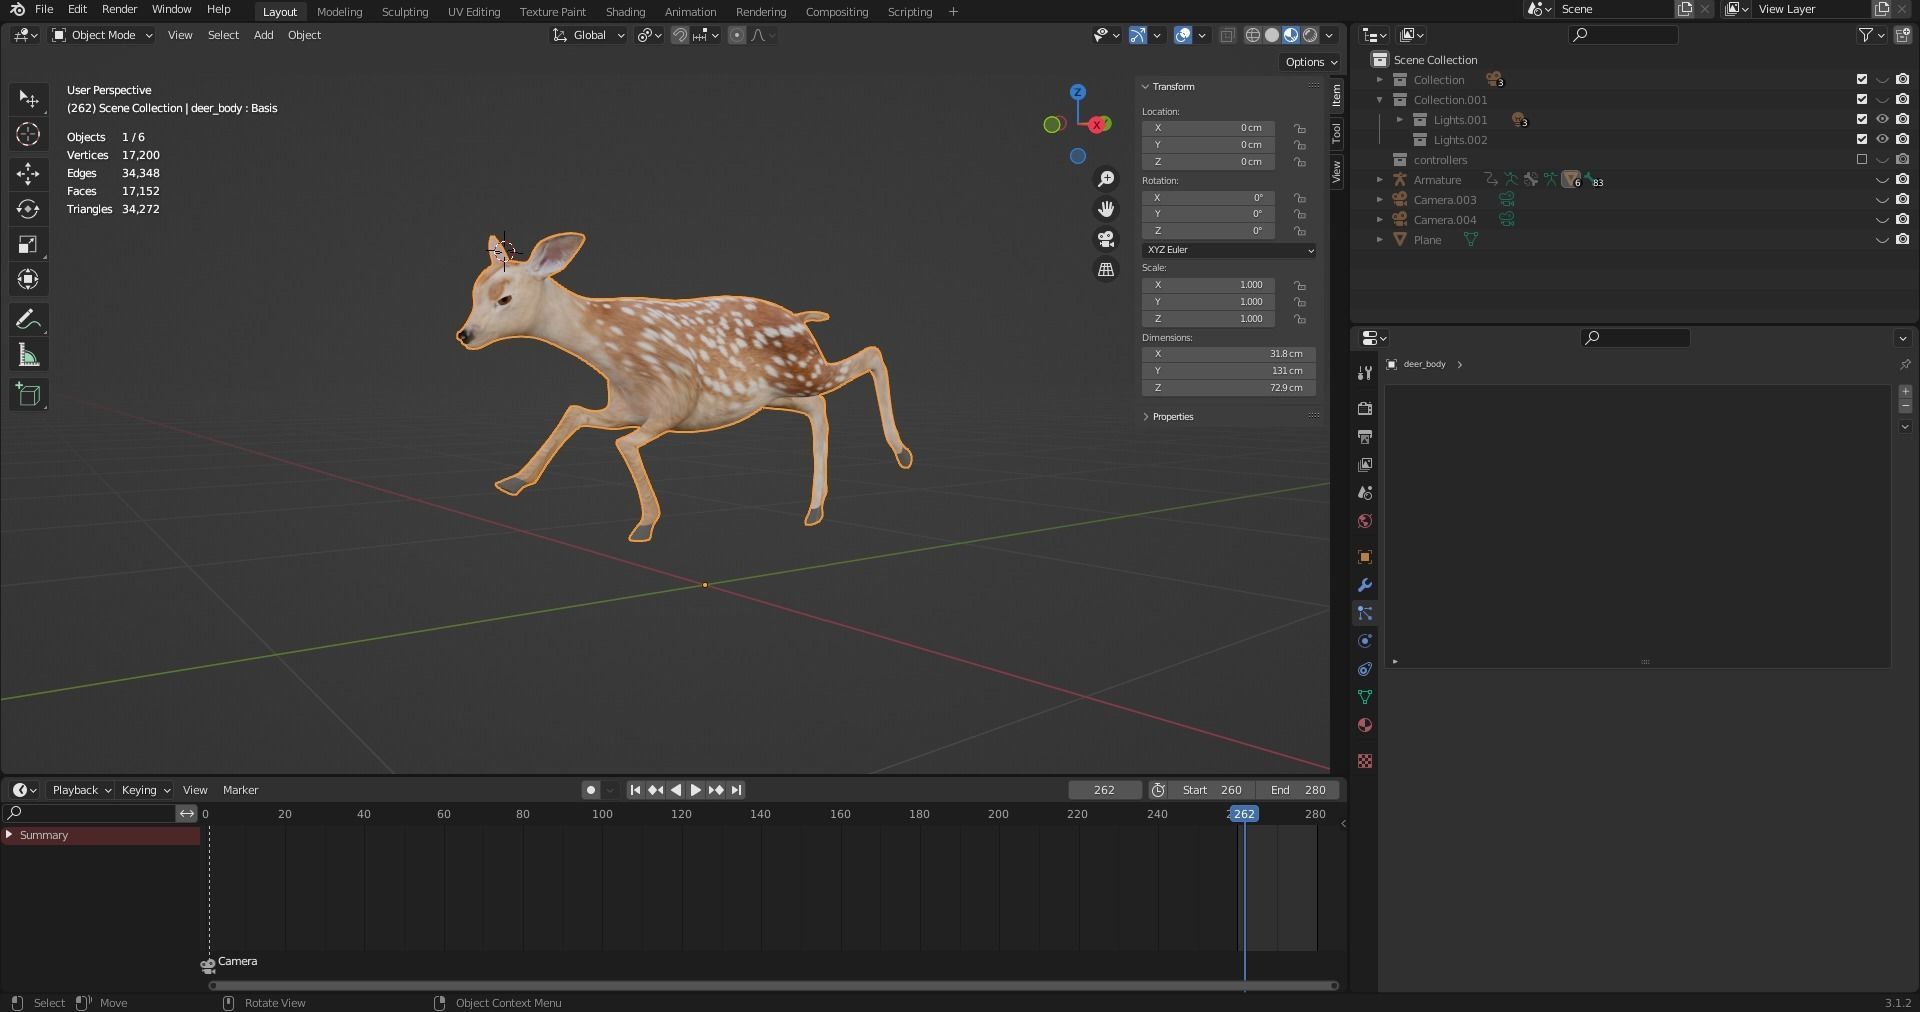Screen dimensions: 1920x1012
Task: Open the Object Data mesh properties tab
Action: tap(1365, 697)
